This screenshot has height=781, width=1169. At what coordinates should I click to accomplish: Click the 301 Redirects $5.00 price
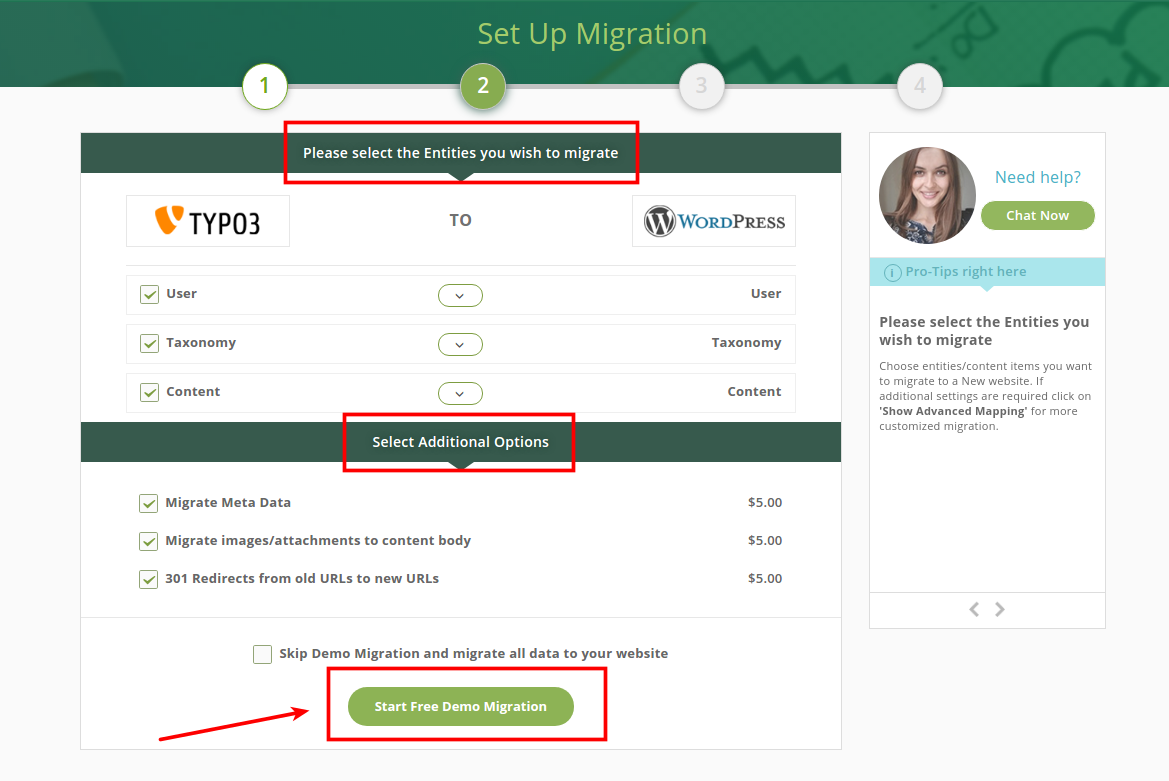(765, 579)
